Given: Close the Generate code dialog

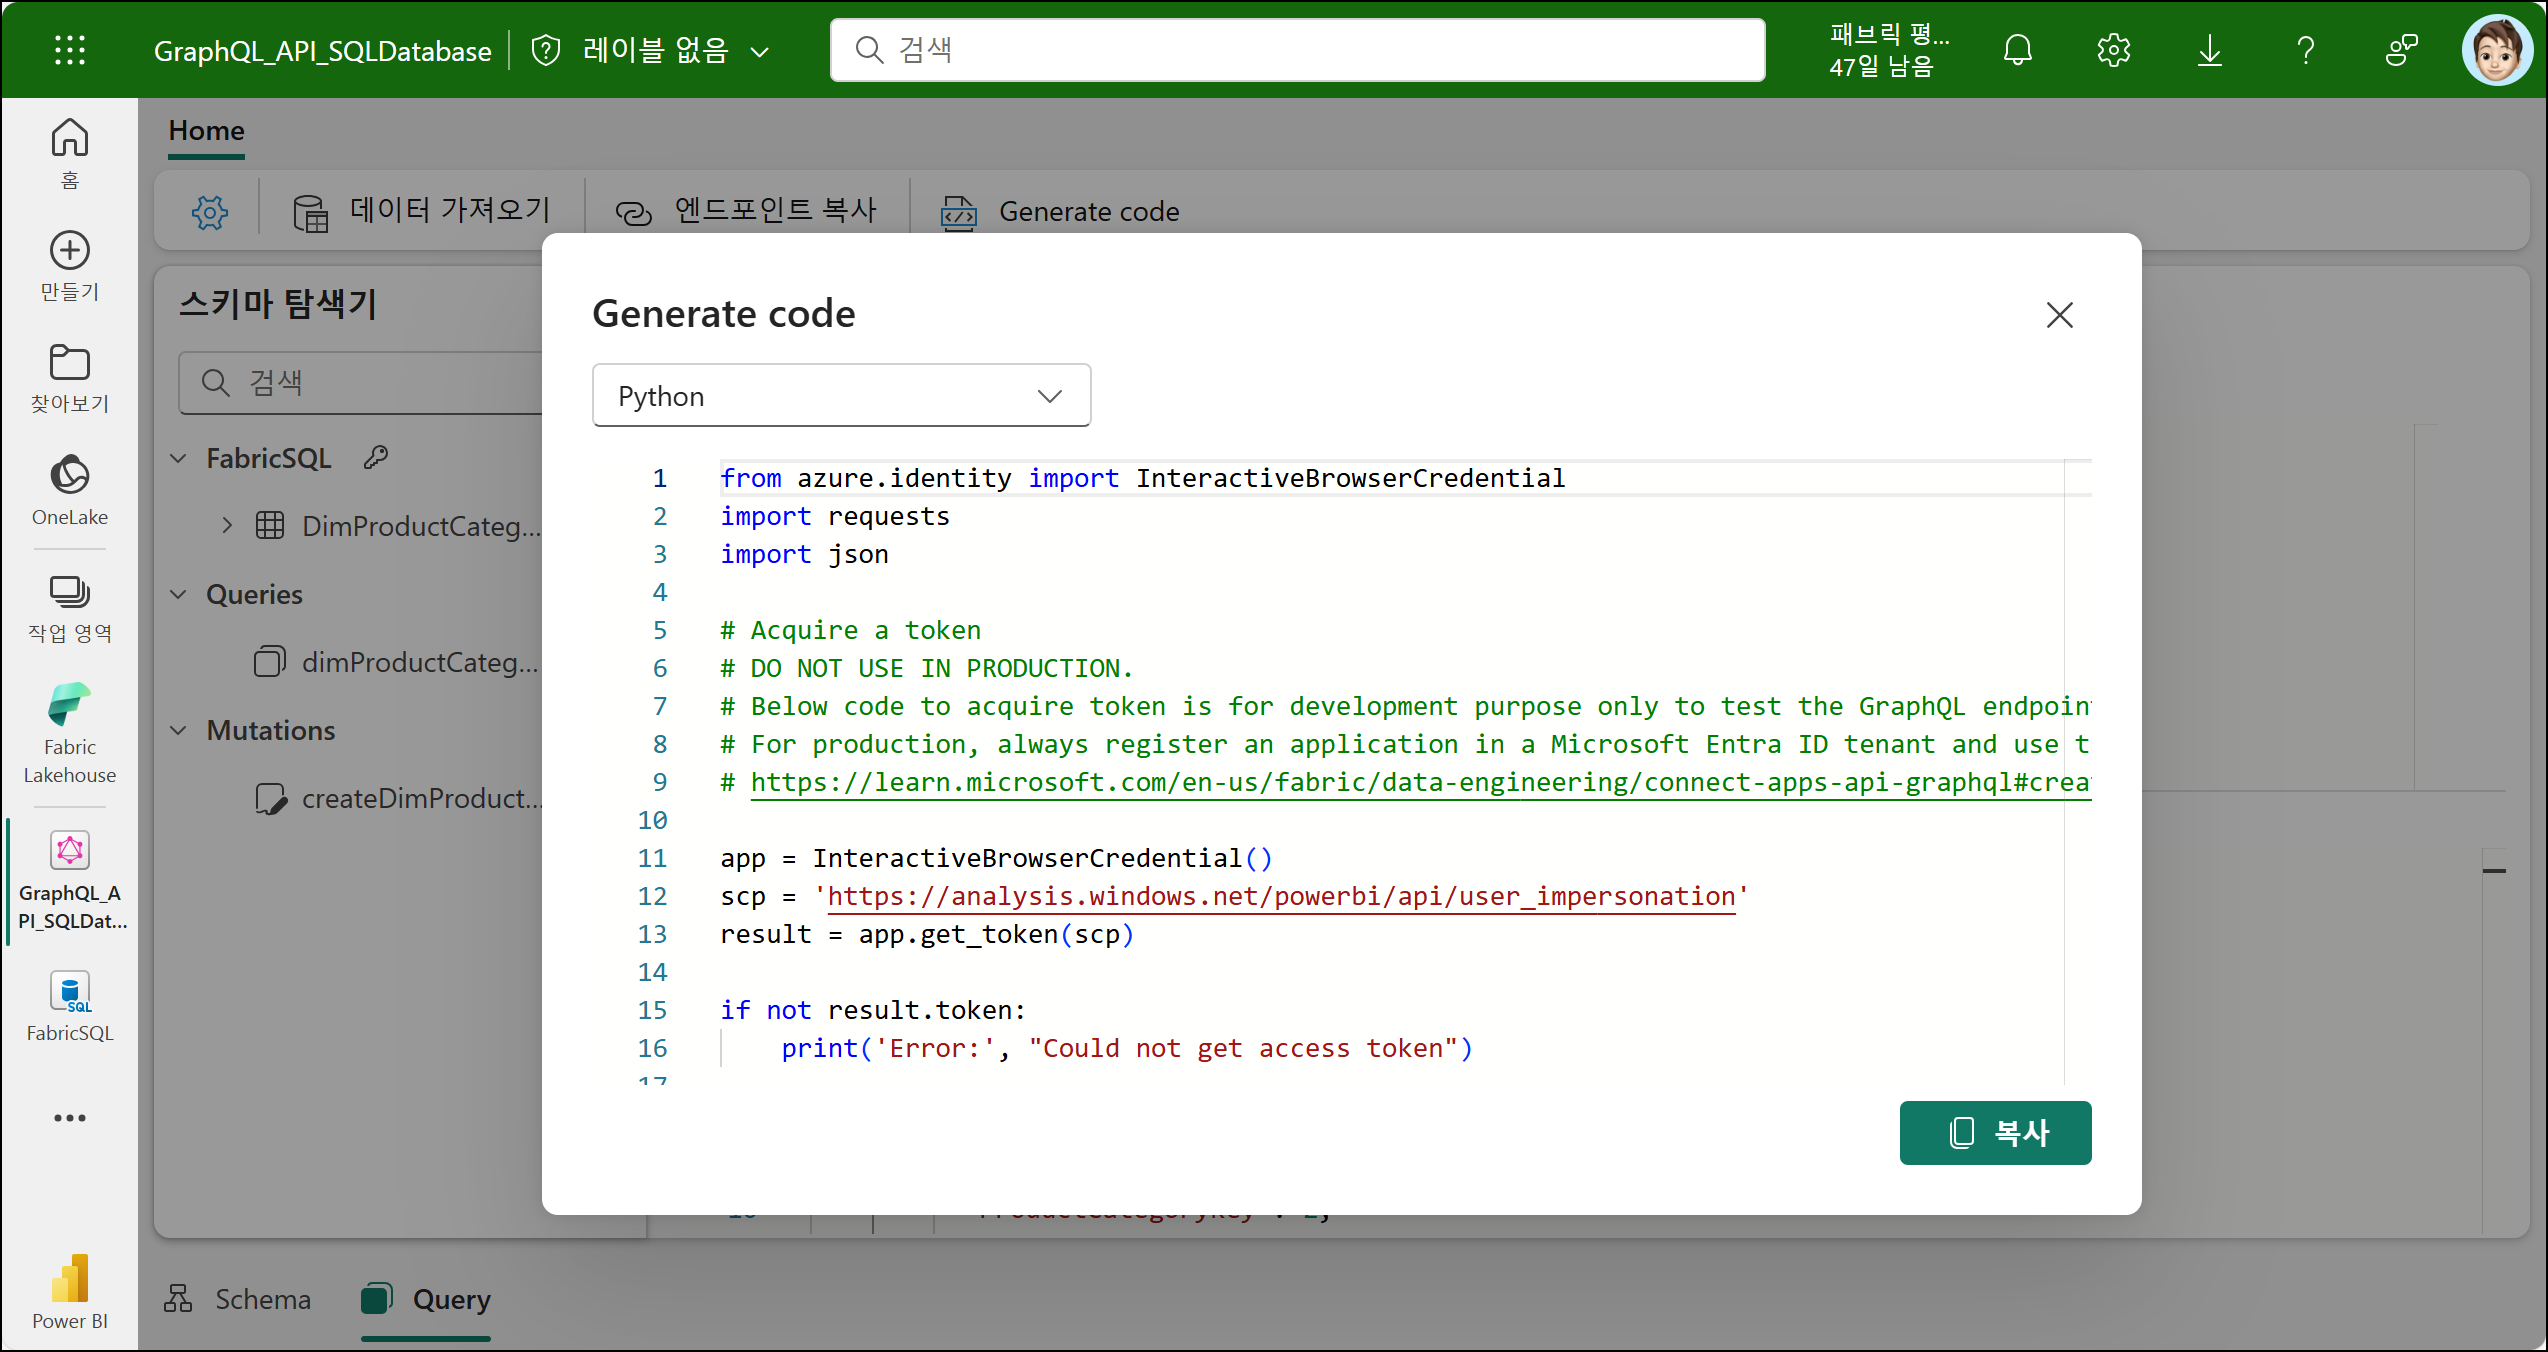Looking at the screenshot, I should click(2059, 315).
